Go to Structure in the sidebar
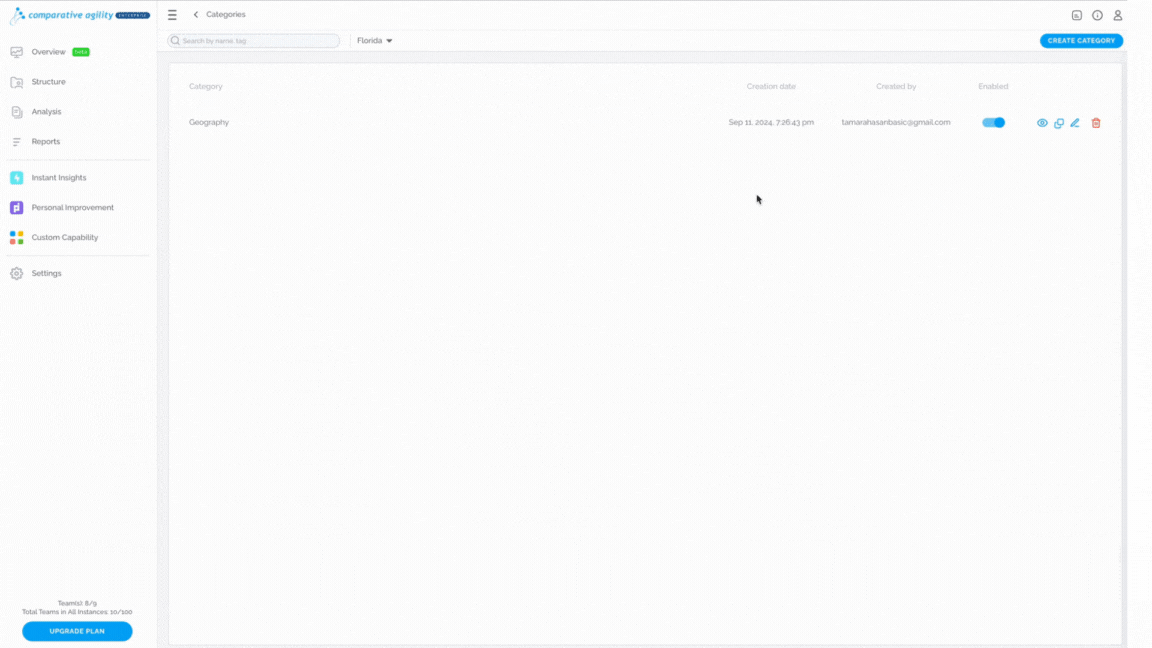 [48, 82]
